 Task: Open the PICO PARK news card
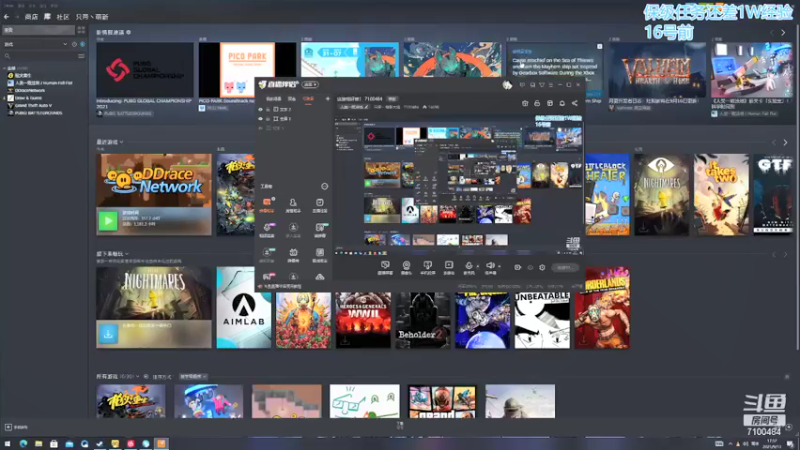247,70
